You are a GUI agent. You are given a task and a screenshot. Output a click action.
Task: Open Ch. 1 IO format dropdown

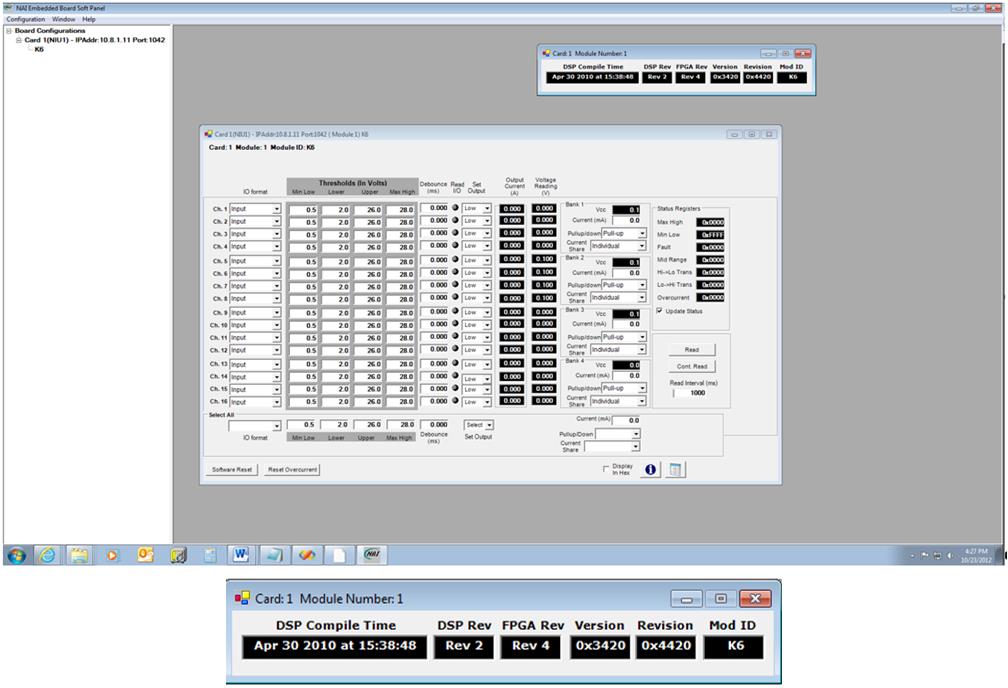point(276,209)
